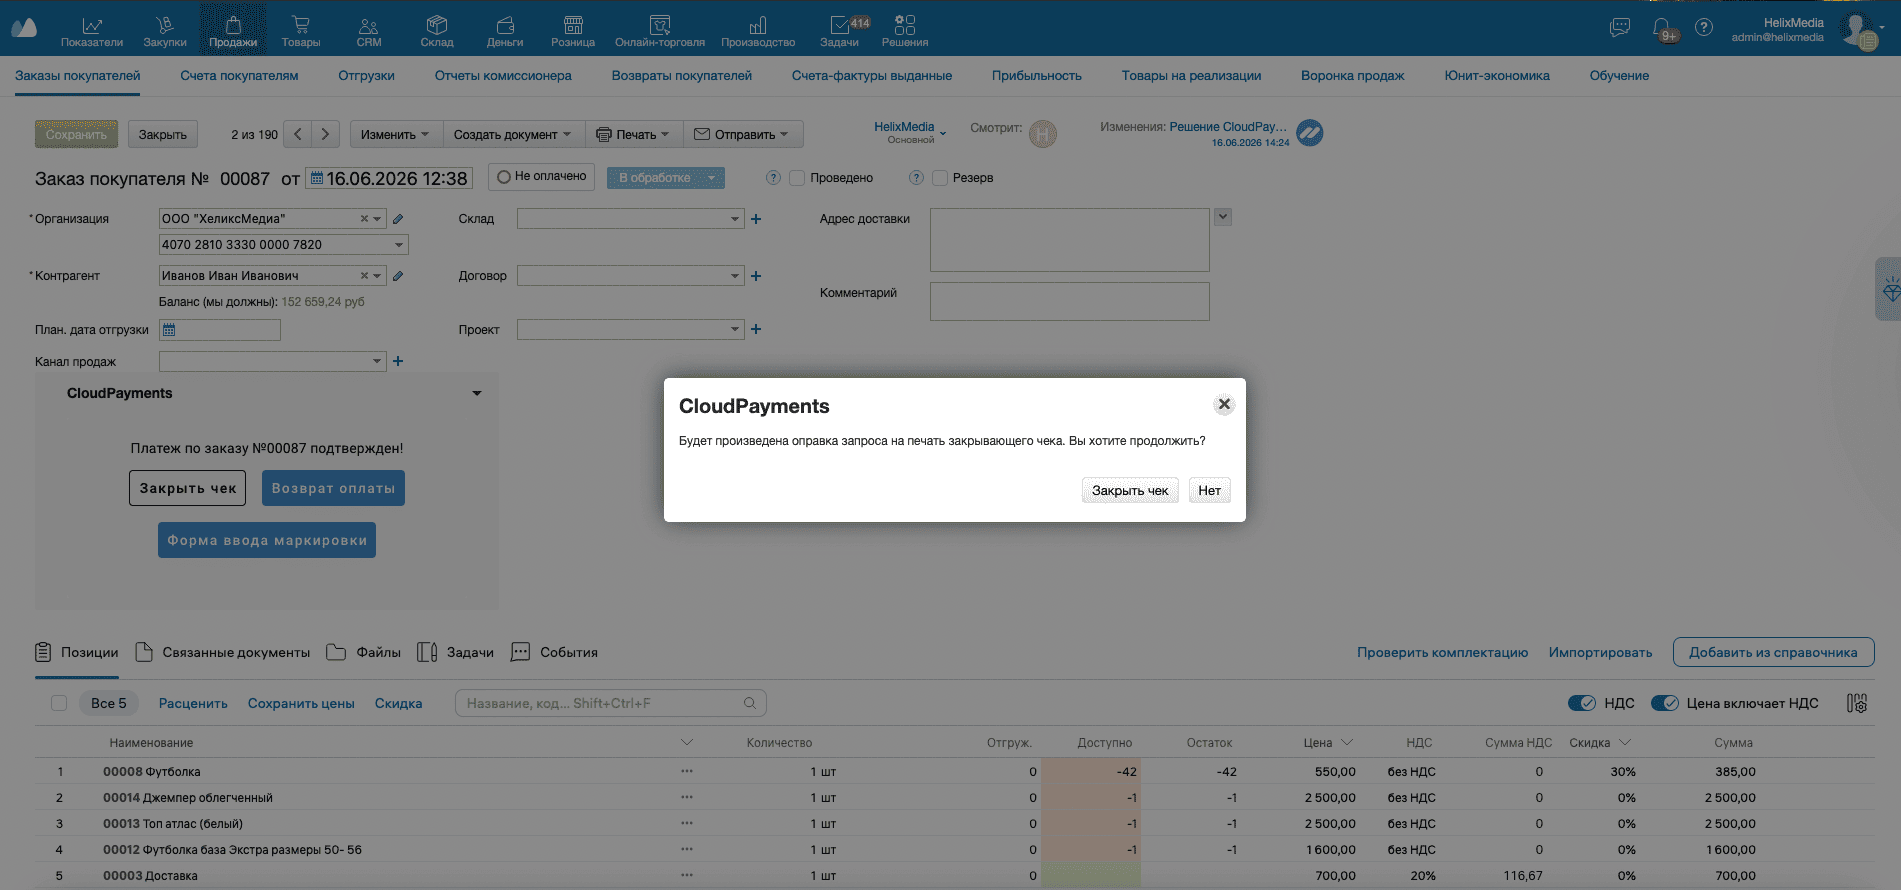The height and width of the screenshot is (890, 1901).
Task: Add a new warehouse with plus icon
Action: (756, 219)
